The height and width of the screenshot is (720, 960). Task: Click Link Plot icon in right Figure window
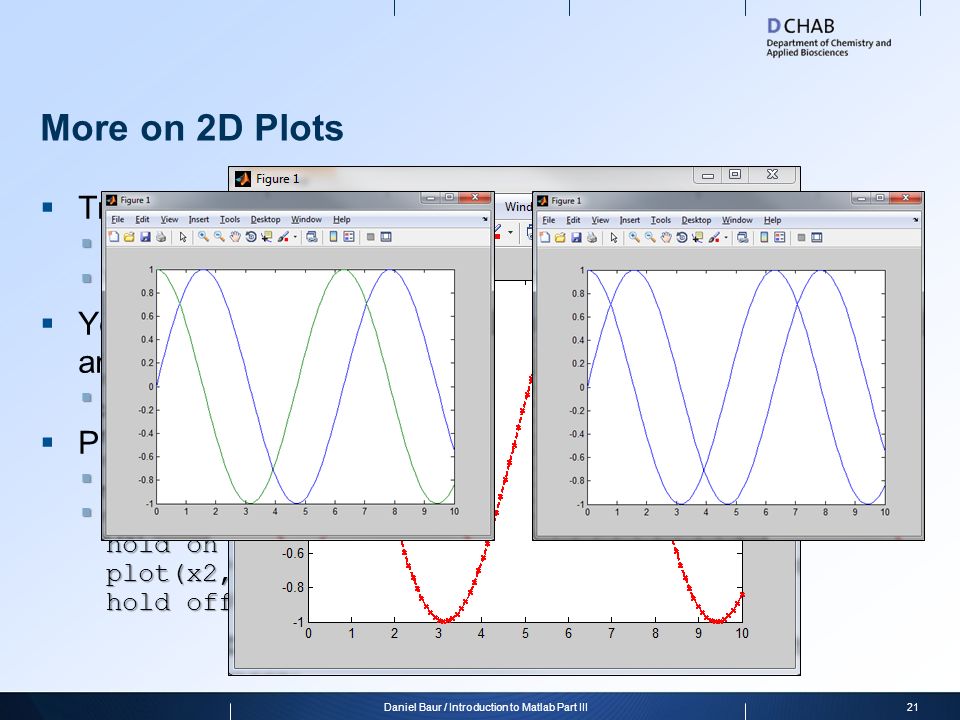(x=743, y=238)
